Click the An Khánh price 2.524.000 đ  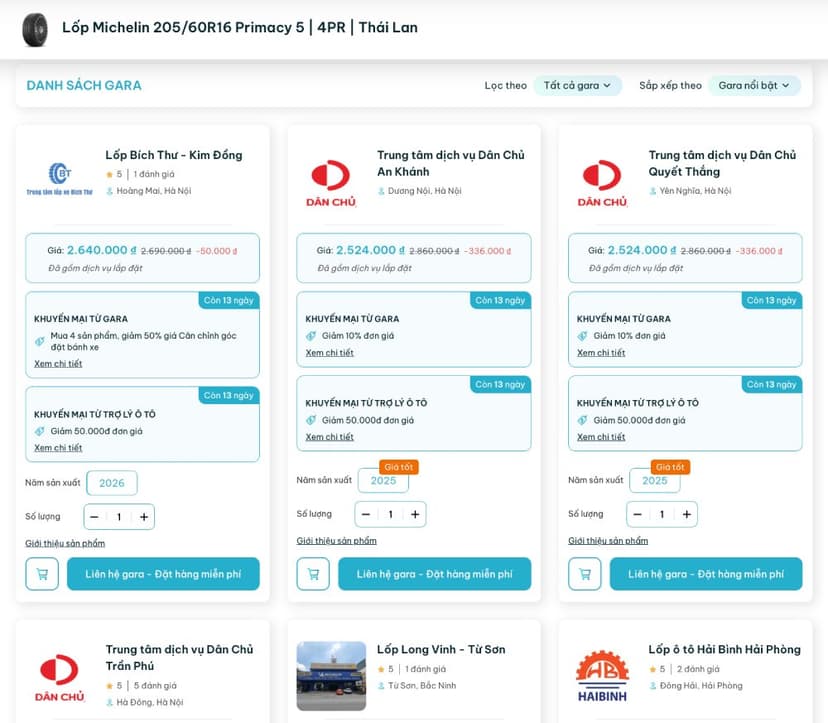pos(371,250)
